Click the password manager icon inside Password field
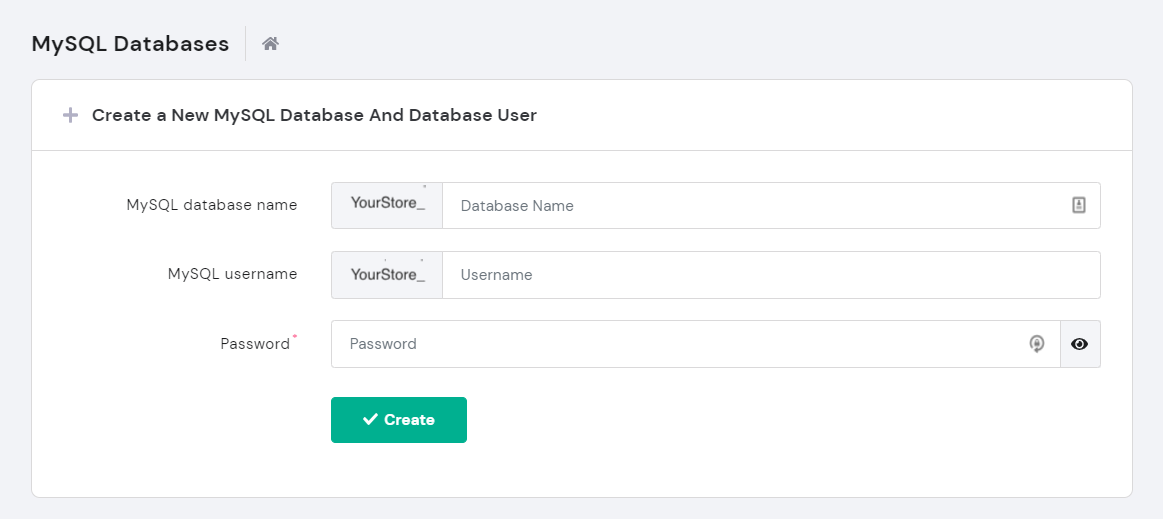Viewport: 1163px width, 519px height. (x=1037, y=344)
